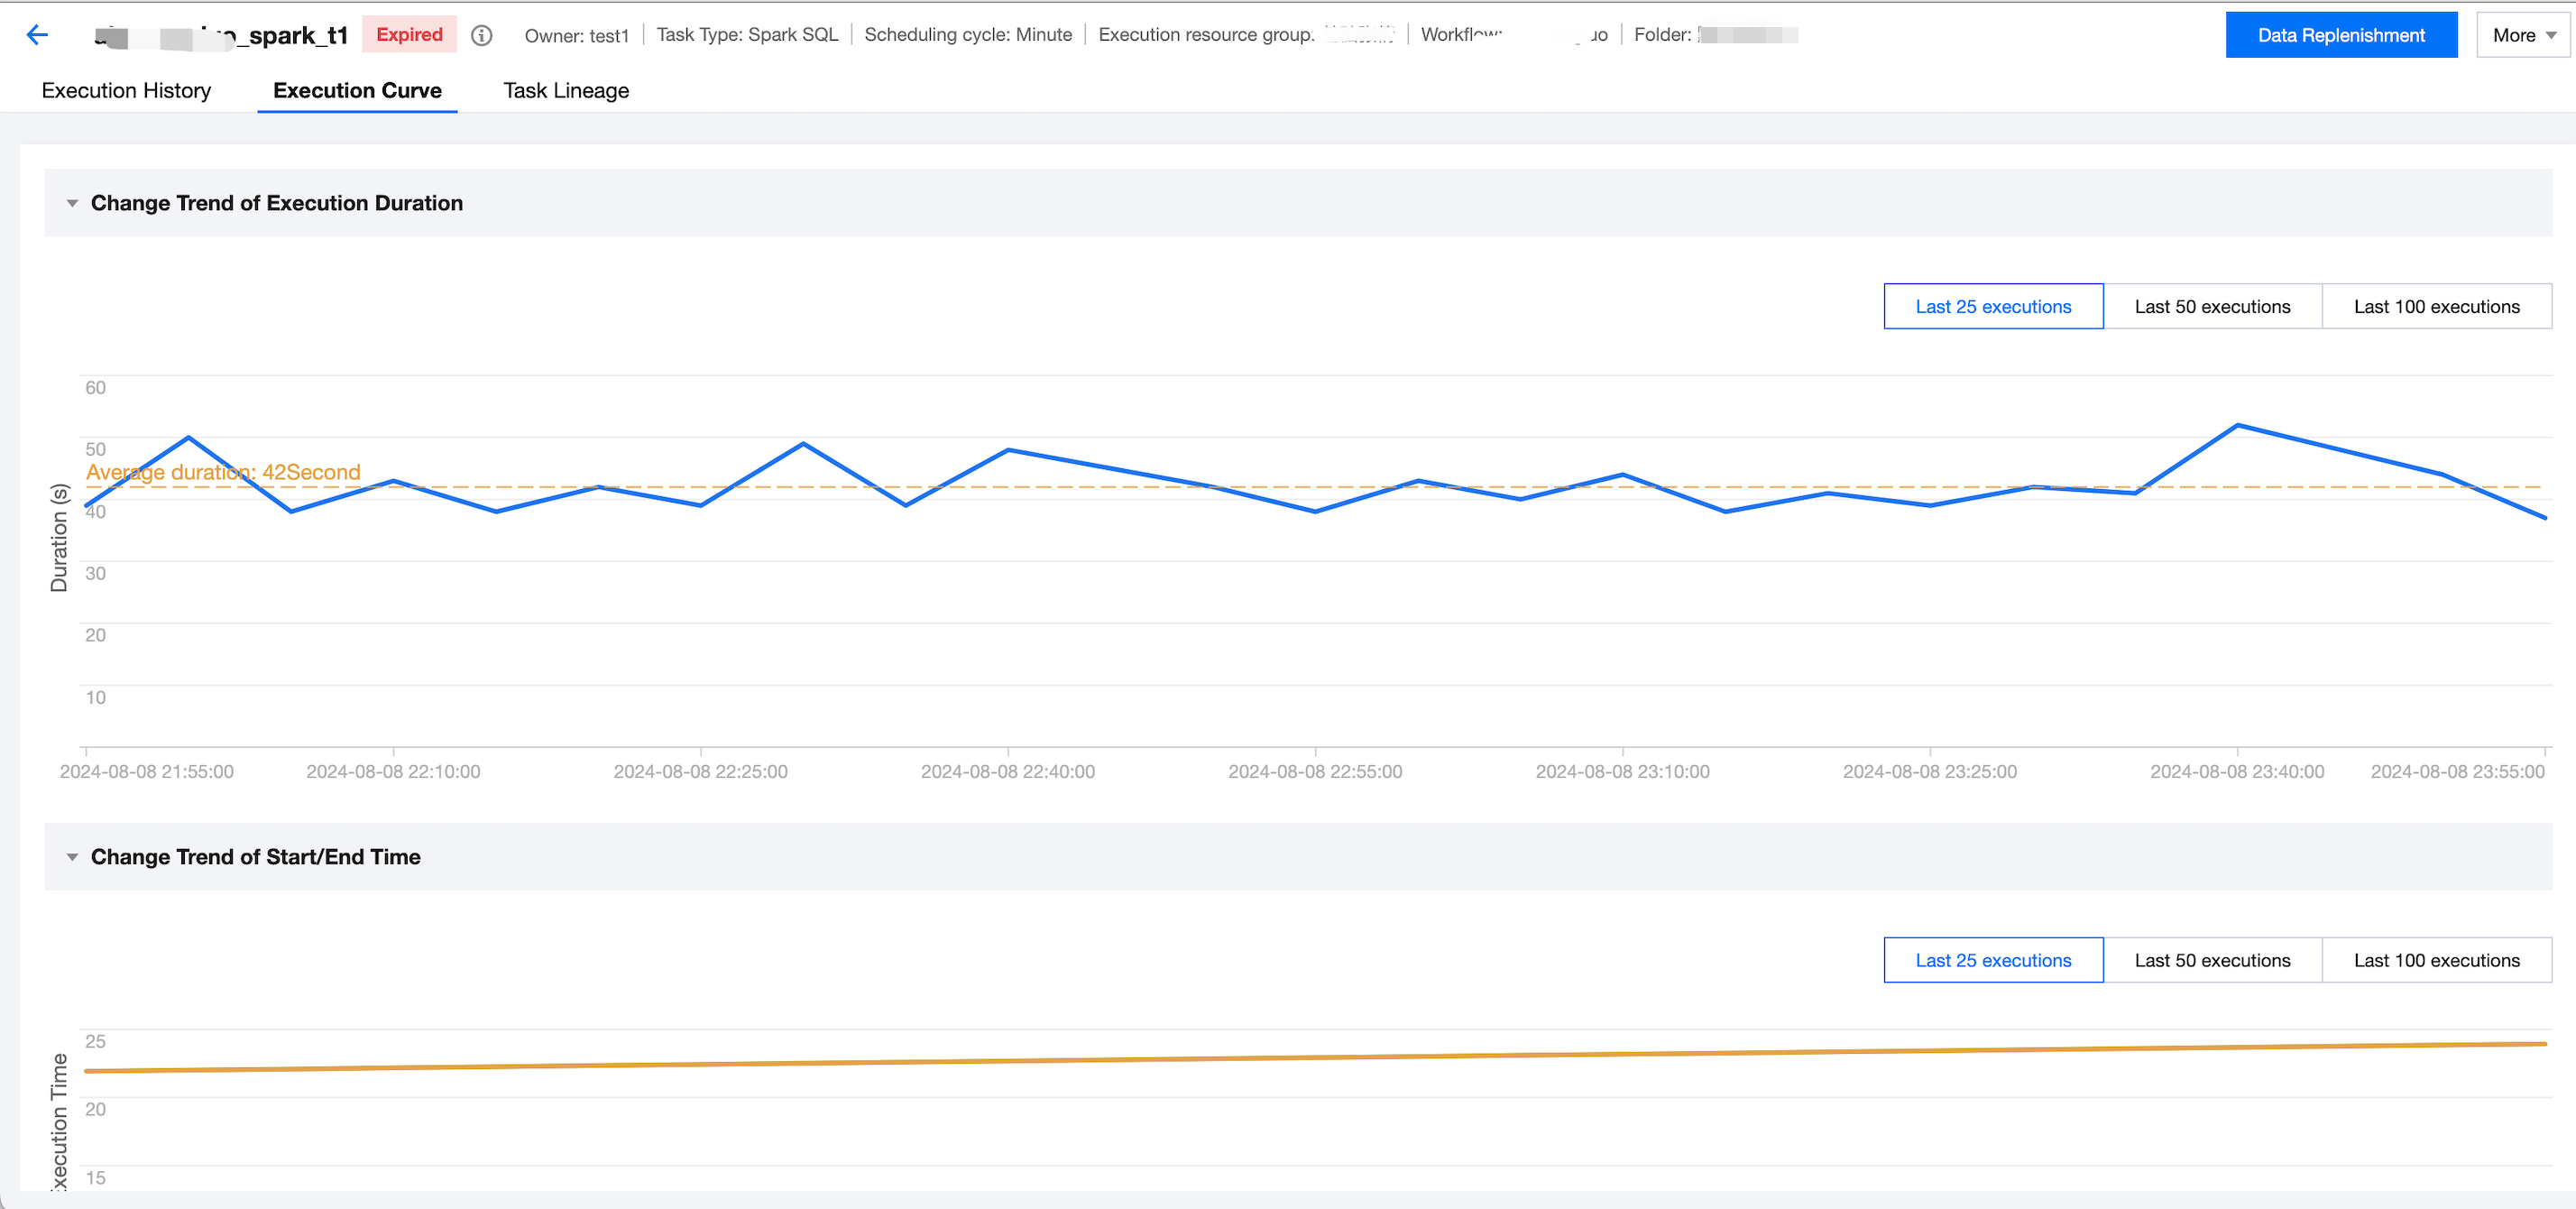
Task: Select Last 50 executions for start/end chart
Action: [2211, 960]
